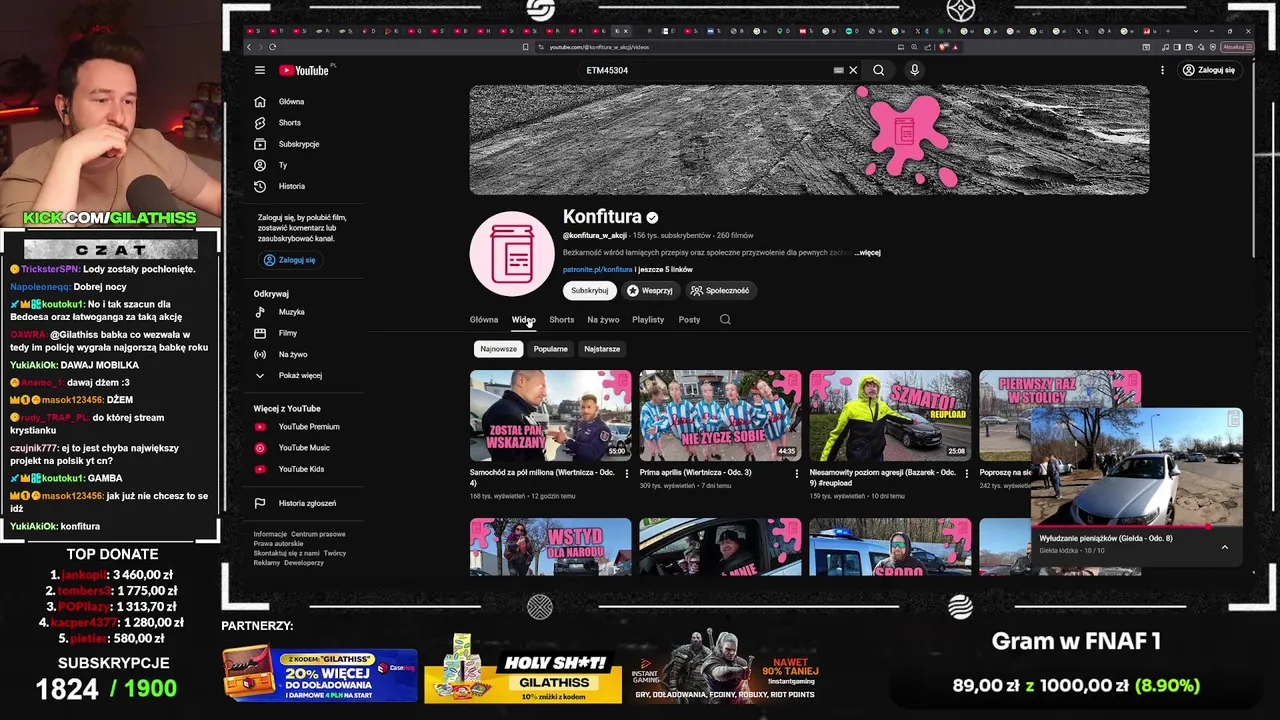
Task: Open the Playlisty channel tab
Action: (x=648, y=320)
